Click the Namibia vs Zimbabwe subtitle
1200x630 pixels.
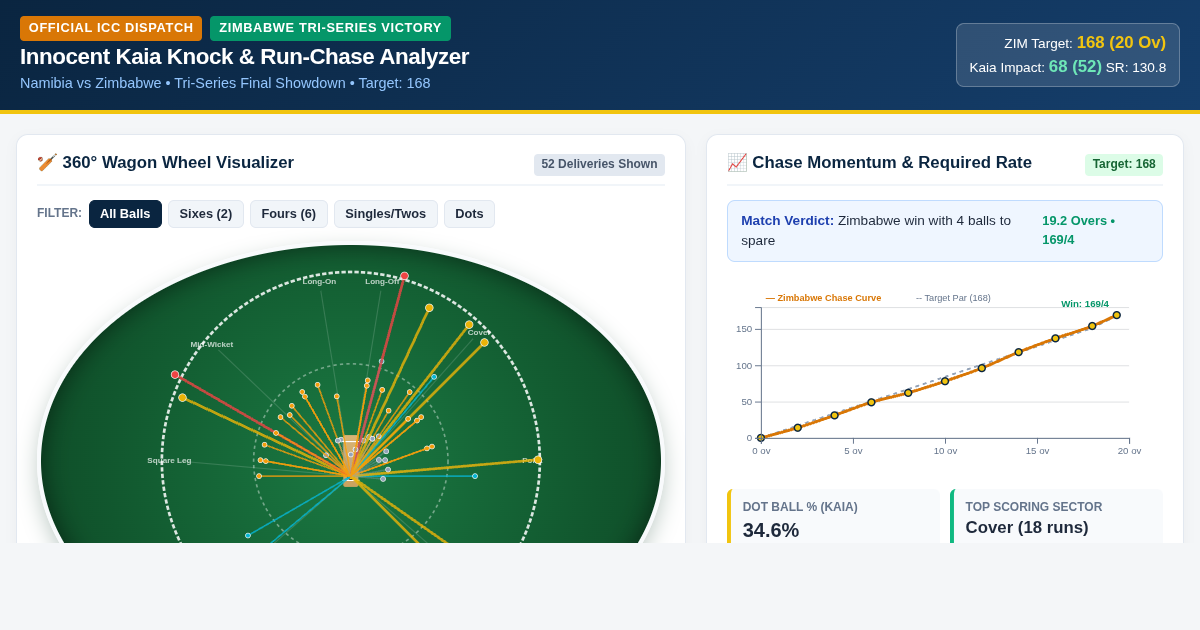pos(225,83)
